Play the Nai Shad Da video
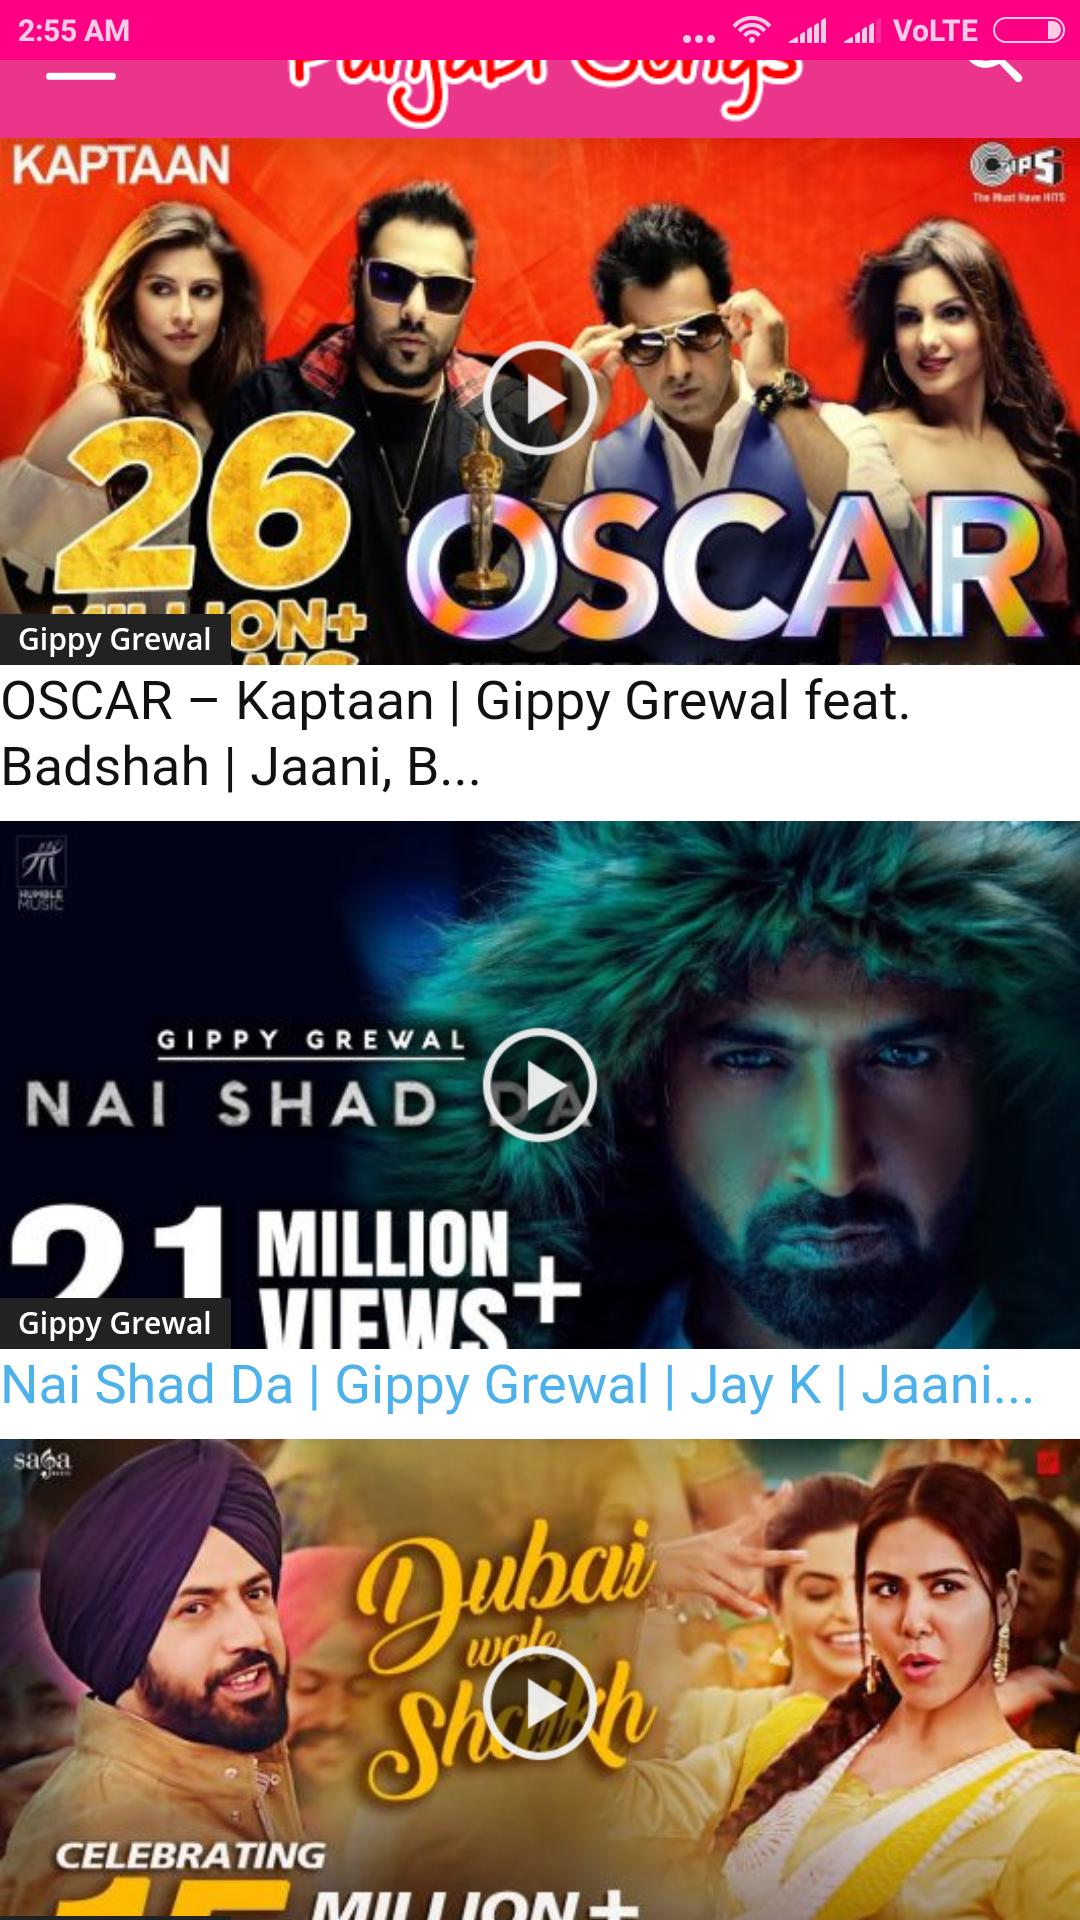Screen dimensions: 1080x1920 click(540, 1085)
